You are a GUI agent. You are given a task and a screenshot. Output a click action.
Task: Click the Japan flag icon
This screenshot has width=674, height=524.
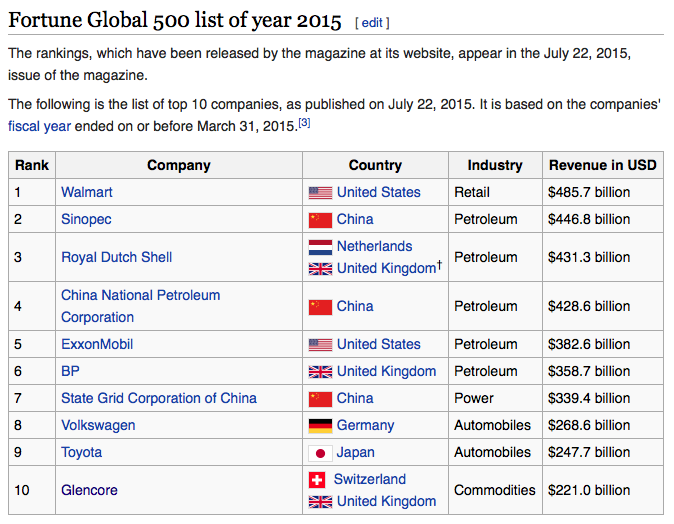(320, 453)
